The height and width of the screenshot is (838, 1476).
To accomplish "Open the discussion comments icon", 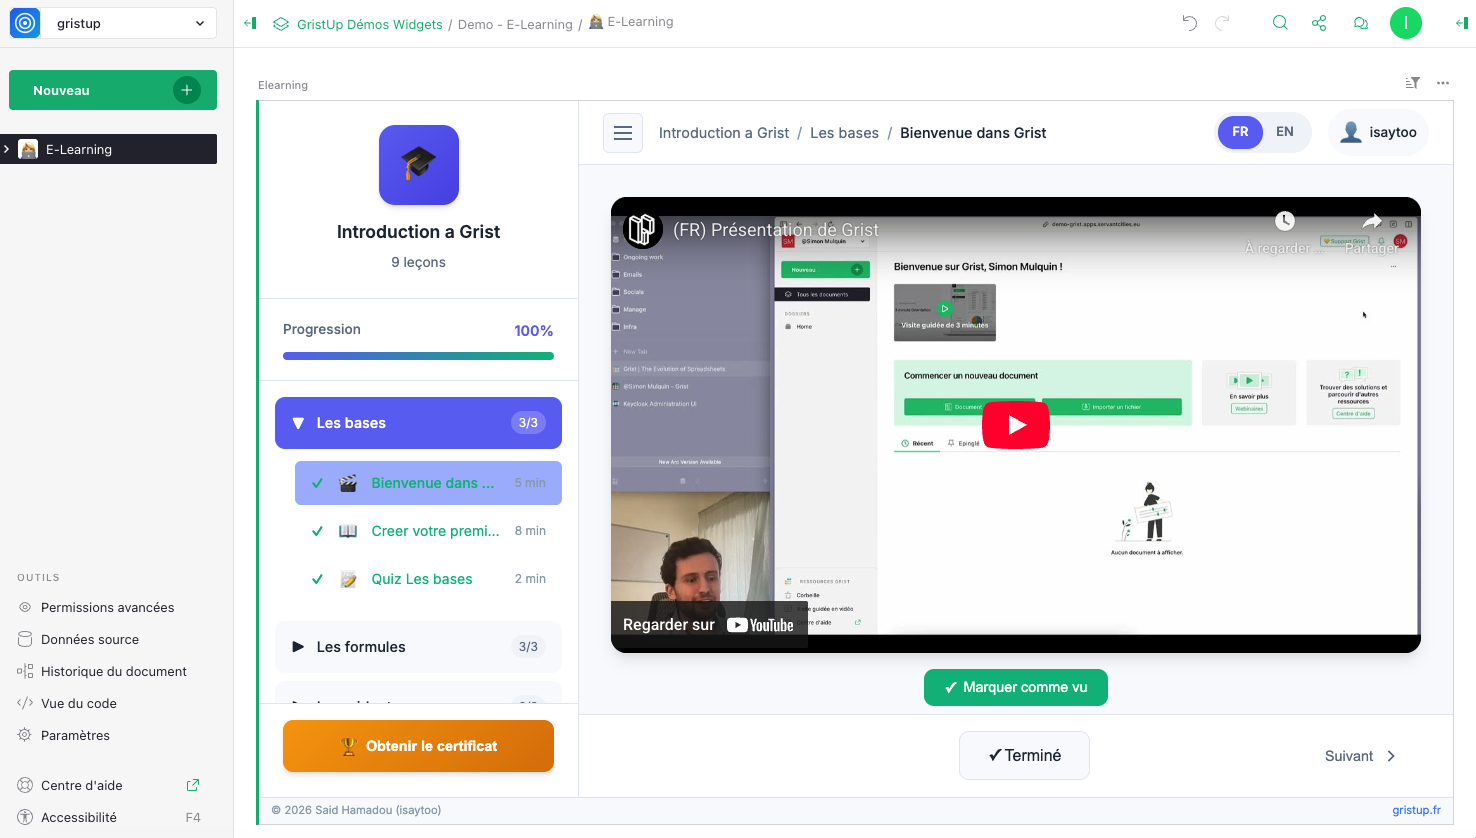I will click(x=1361, y=23).
